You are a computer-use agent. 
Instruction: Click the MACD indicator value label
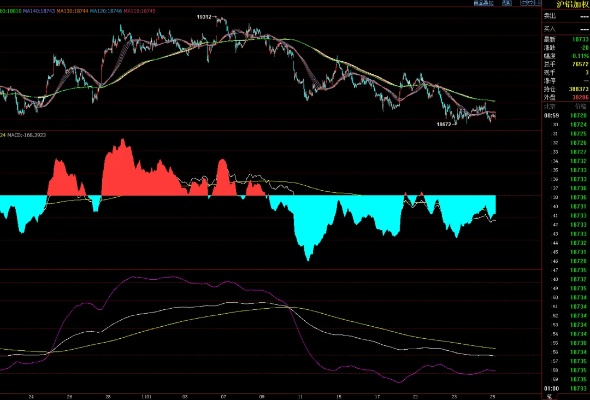[x=26, y=135]
